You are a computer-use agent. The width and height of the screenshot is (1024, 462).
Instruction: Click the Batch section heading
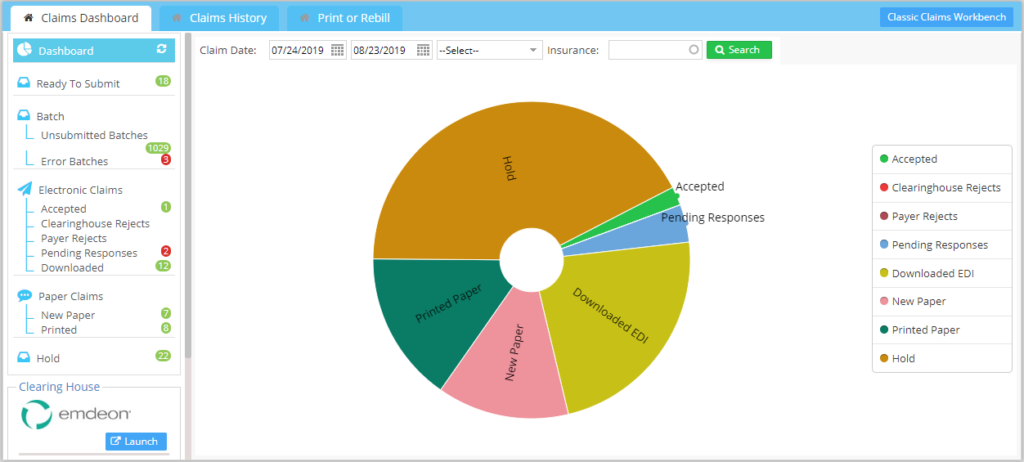tap(50, 116)
